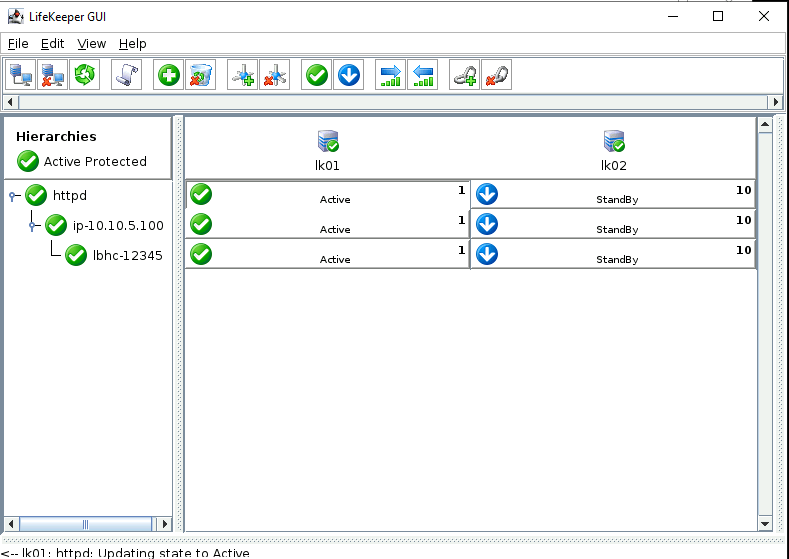Click httpd row's green Active icon under lk01
The height and width of the screenshot is (559, 789).
coord(201,194)
